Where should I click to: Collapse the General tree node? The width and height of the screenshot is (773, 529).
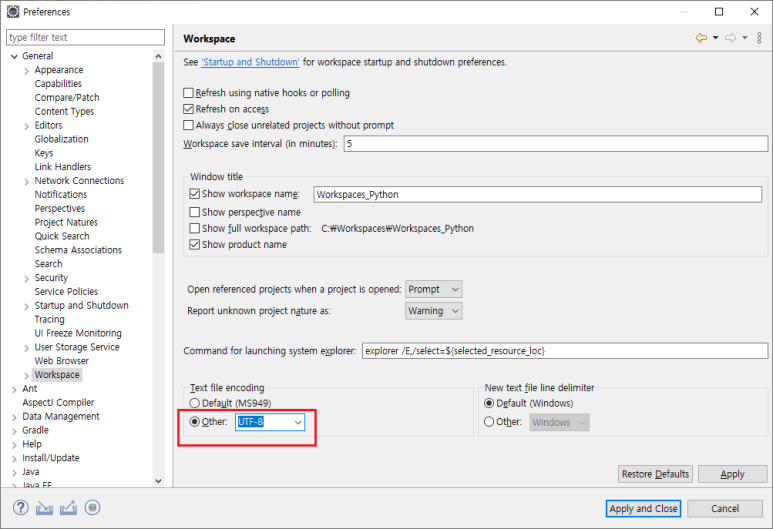[14, 56]
